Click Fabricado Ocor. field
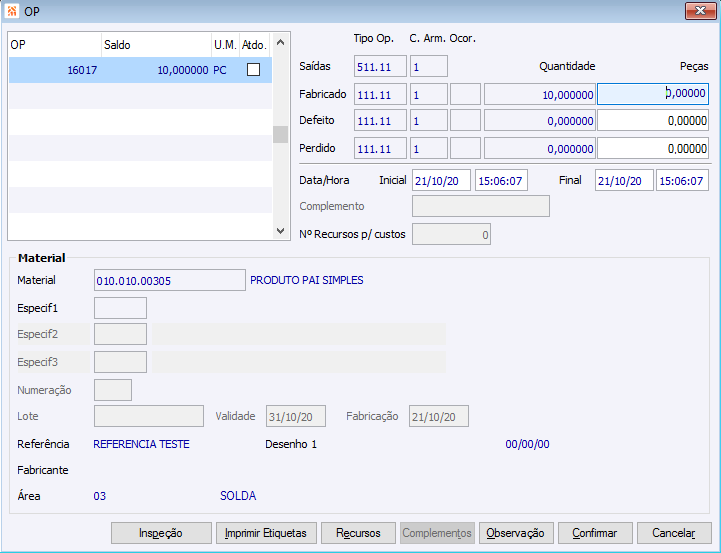Image resolution: width=721 pixels, height=553 pixels. coord(465,94)
